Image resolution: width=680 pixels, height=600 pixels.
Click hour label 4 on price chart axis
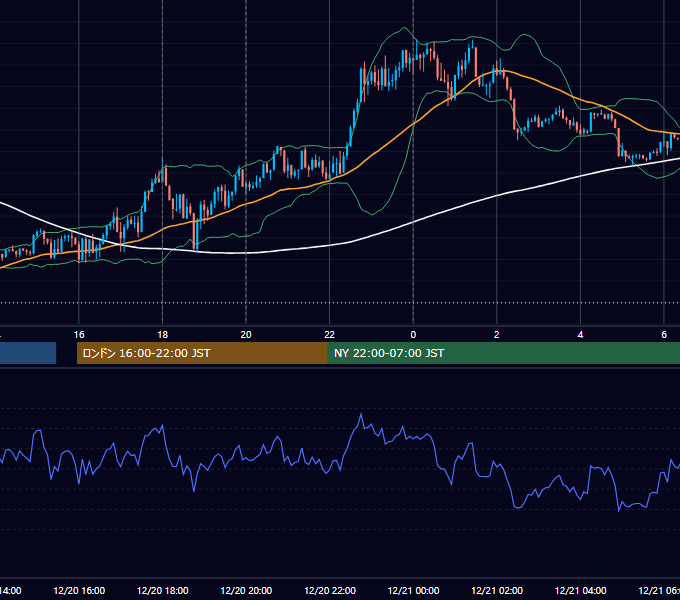click(580, 335)
